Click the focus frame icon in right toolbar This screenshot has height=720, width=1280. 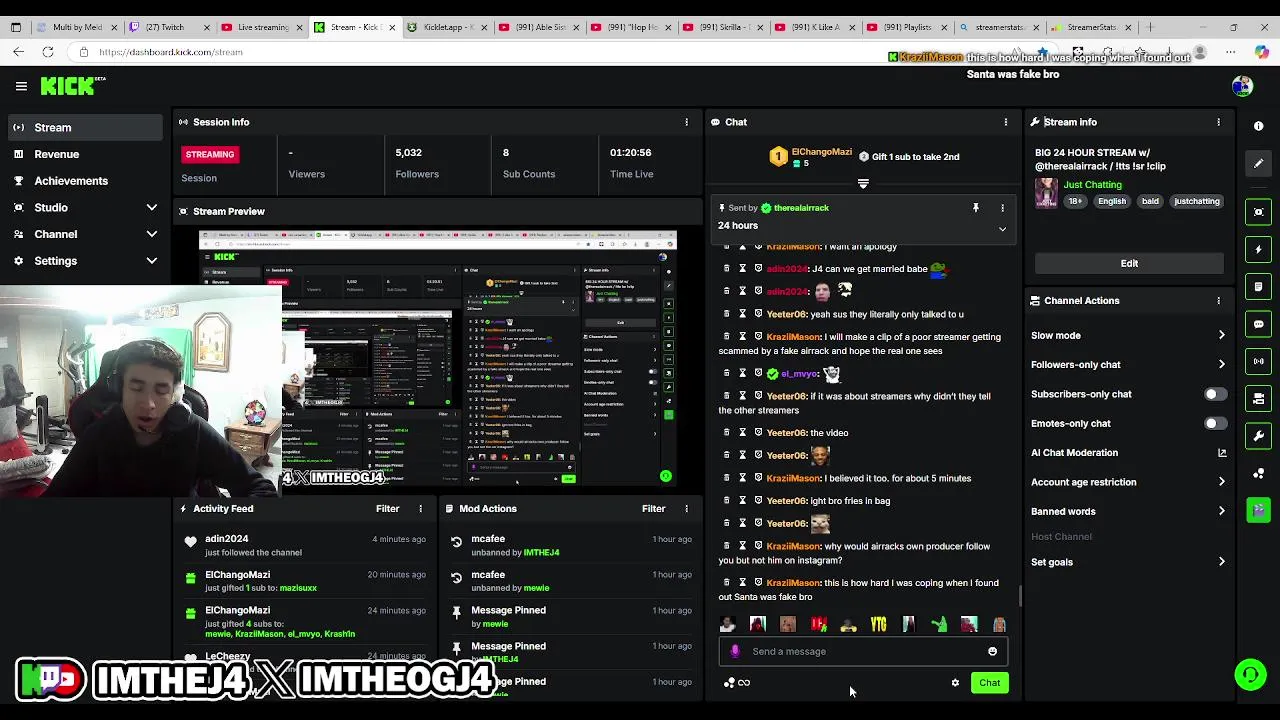1258,212
